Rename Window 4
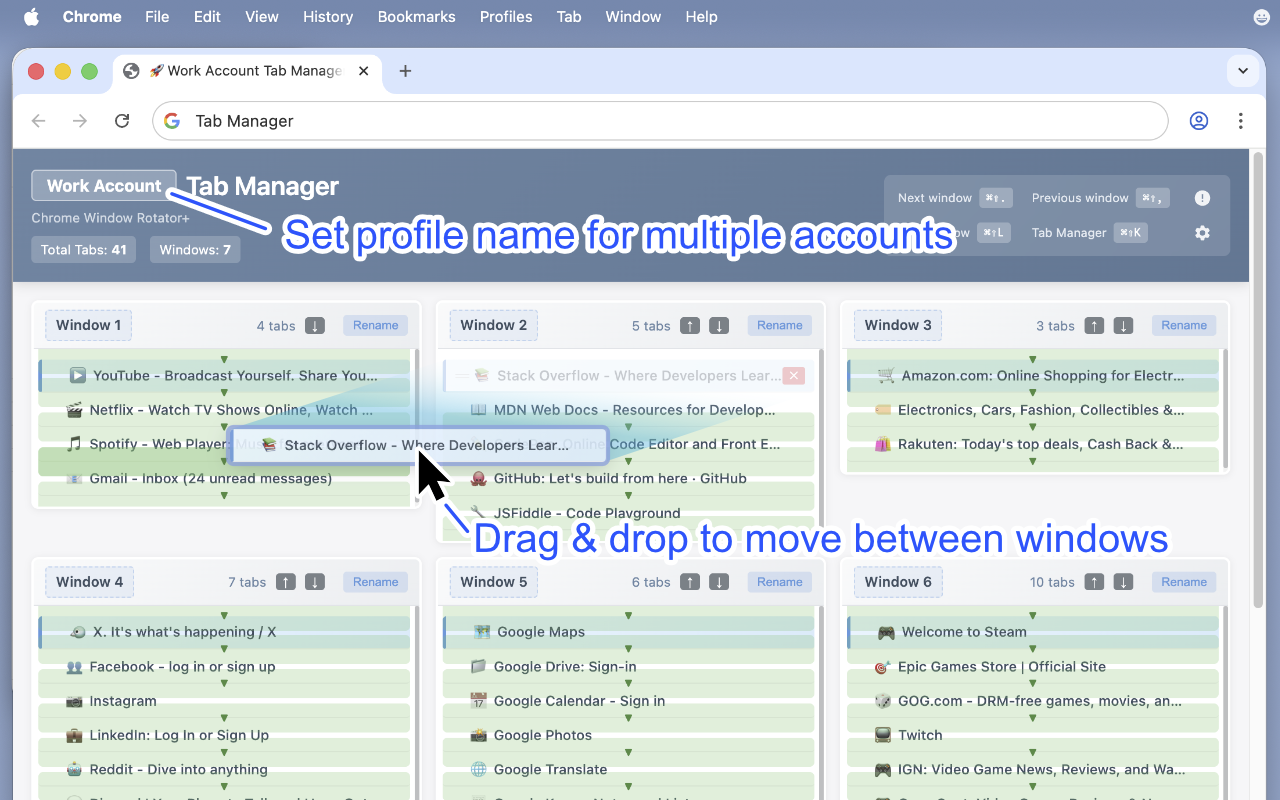This screenshot has height=800, width=1280. click(376, 582)
